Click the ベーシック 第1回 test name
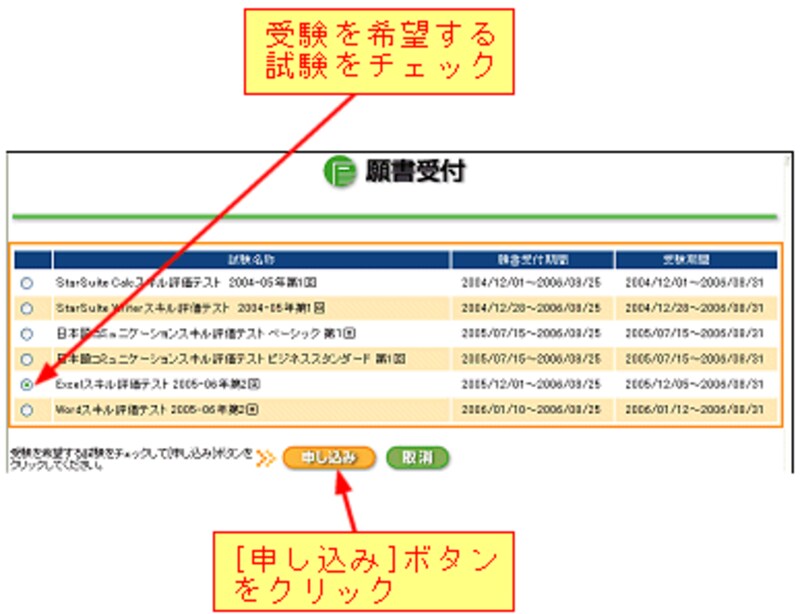 pos(206,333)
